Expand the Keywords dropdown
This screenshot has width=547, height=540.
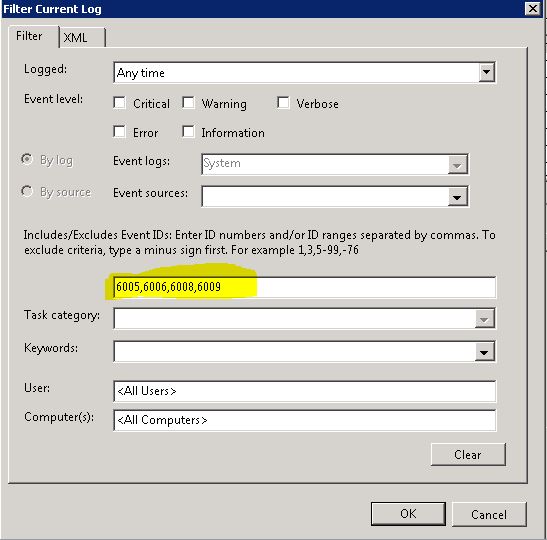pyautogui.click(x=304, y=351)
